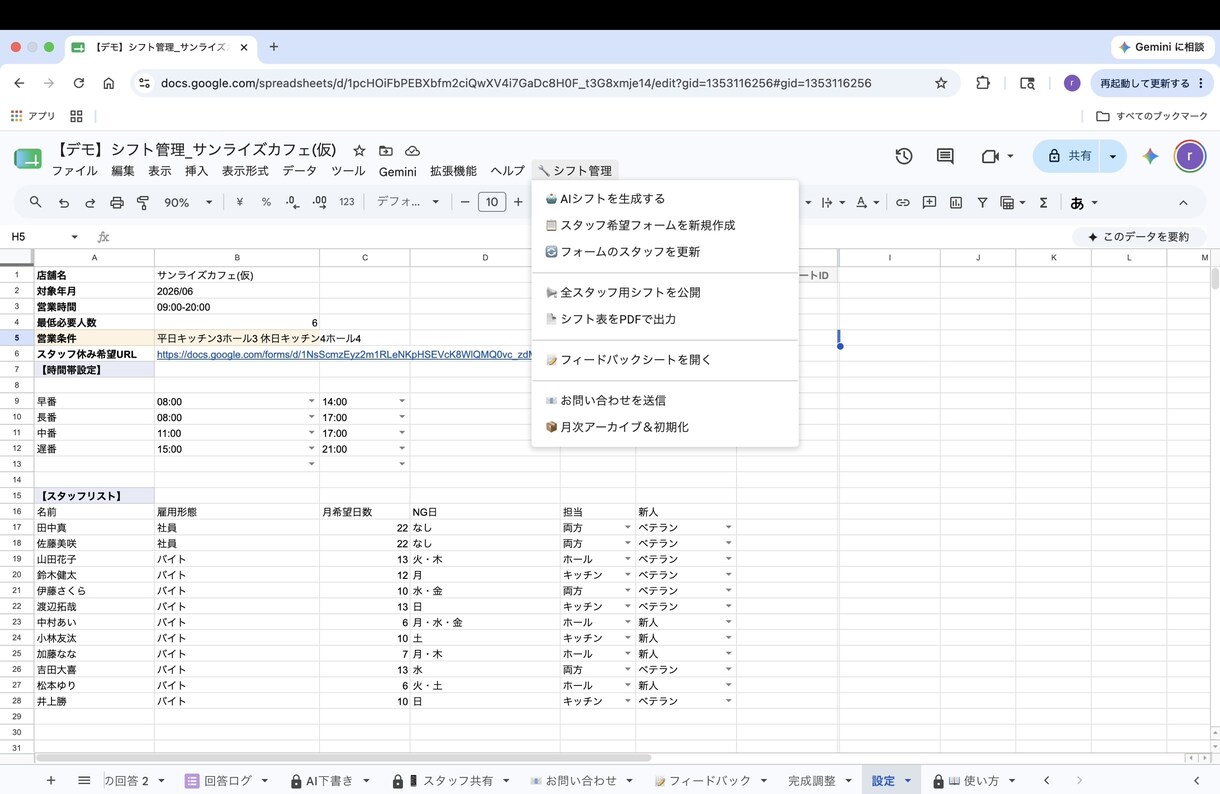Move the document with folder icon

coord(386,150)
